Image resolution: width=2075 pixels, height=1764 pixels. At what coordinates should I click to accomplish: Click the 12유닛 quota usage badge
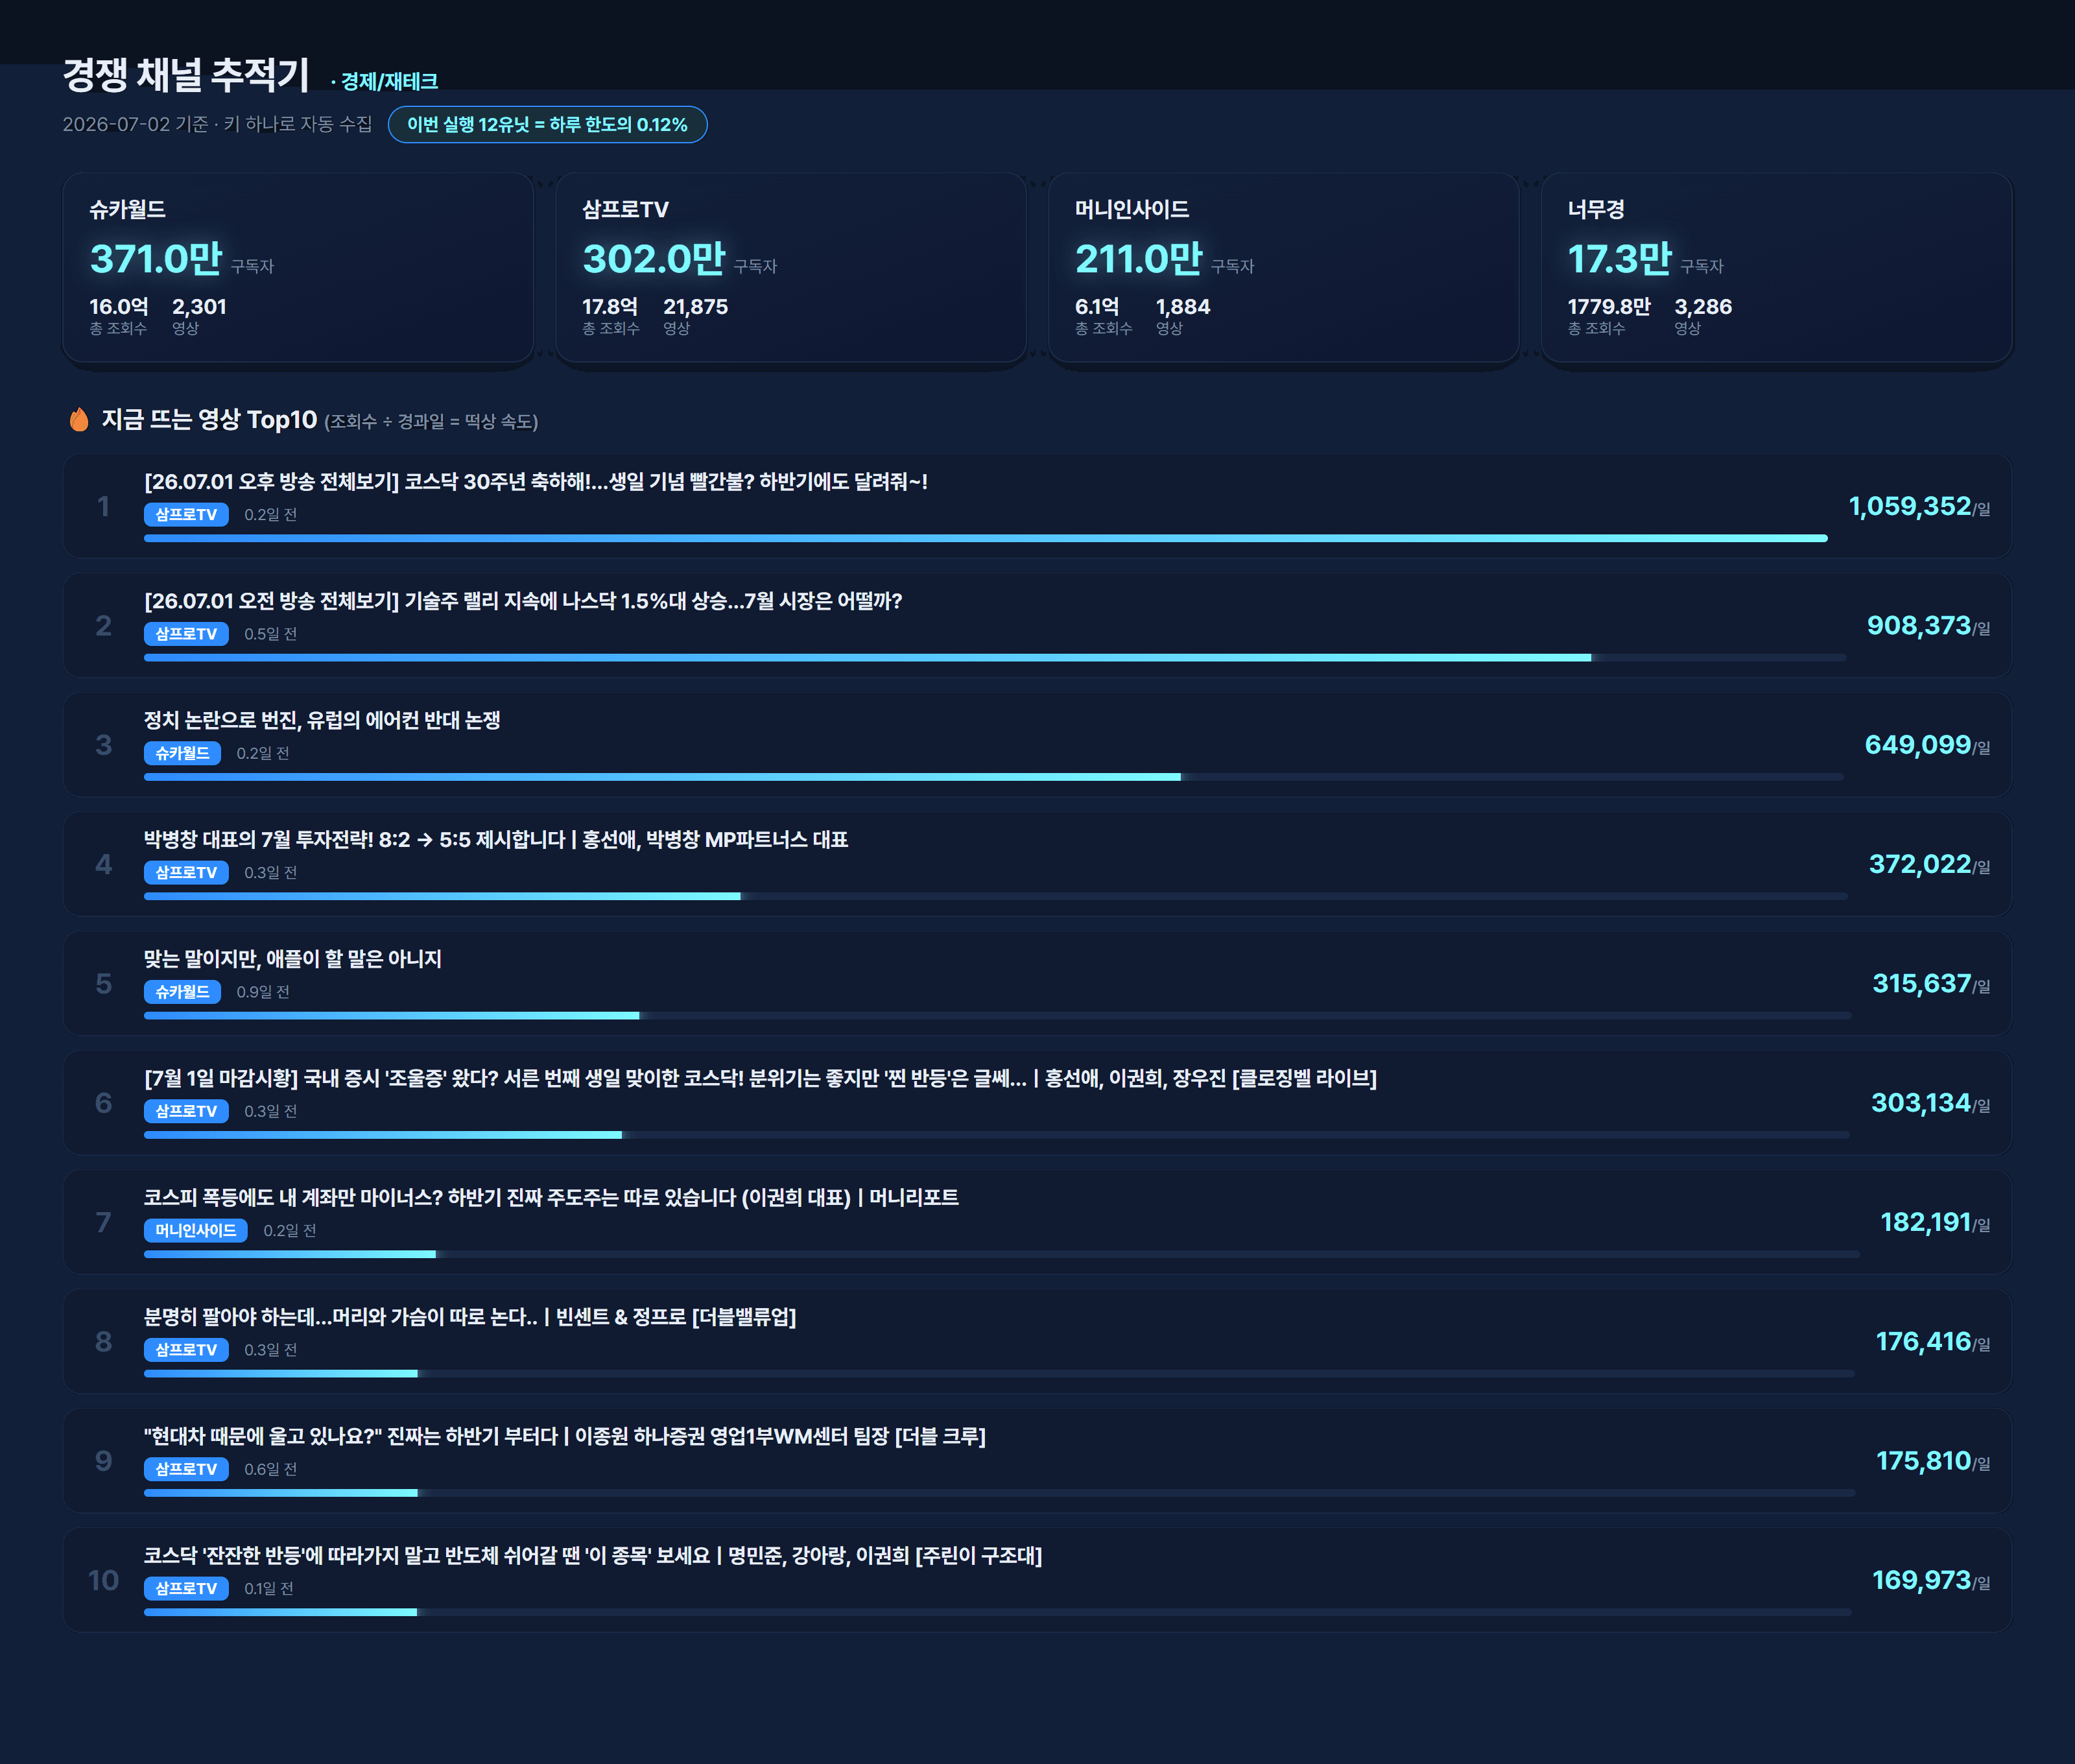[547, 125]
